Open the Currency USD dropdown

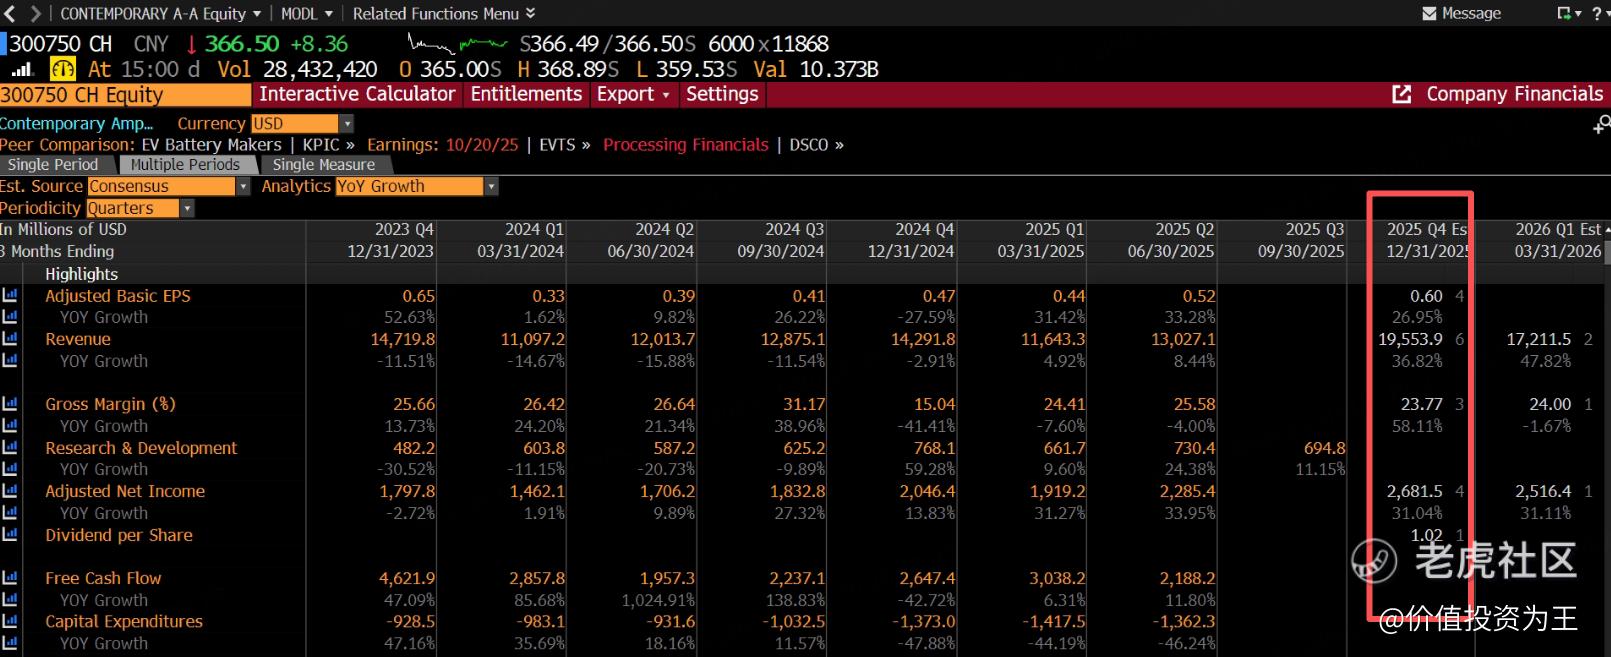pyautogui.click(x=346, y=124)
